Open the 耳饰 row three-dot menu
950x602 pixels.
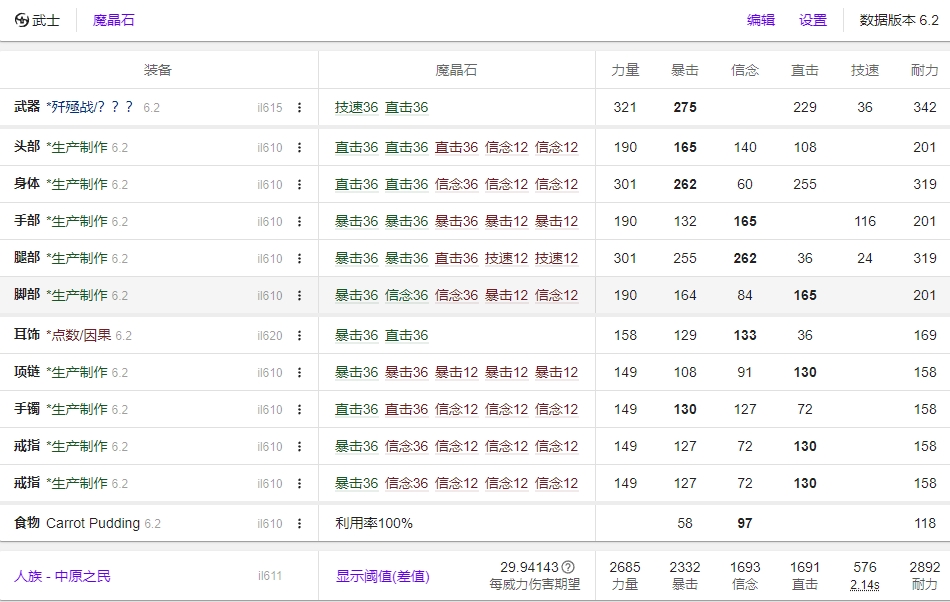tap(299, 336)
